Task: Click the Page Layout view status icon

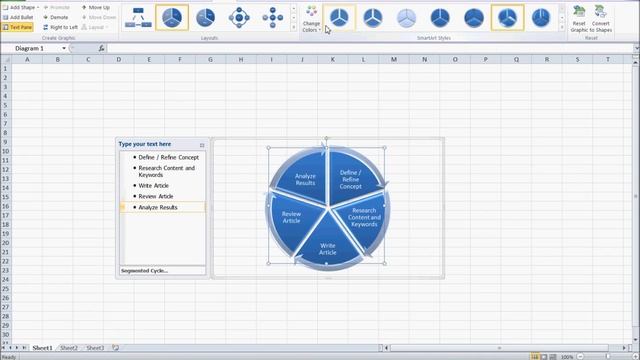Action: pos(544,357)
